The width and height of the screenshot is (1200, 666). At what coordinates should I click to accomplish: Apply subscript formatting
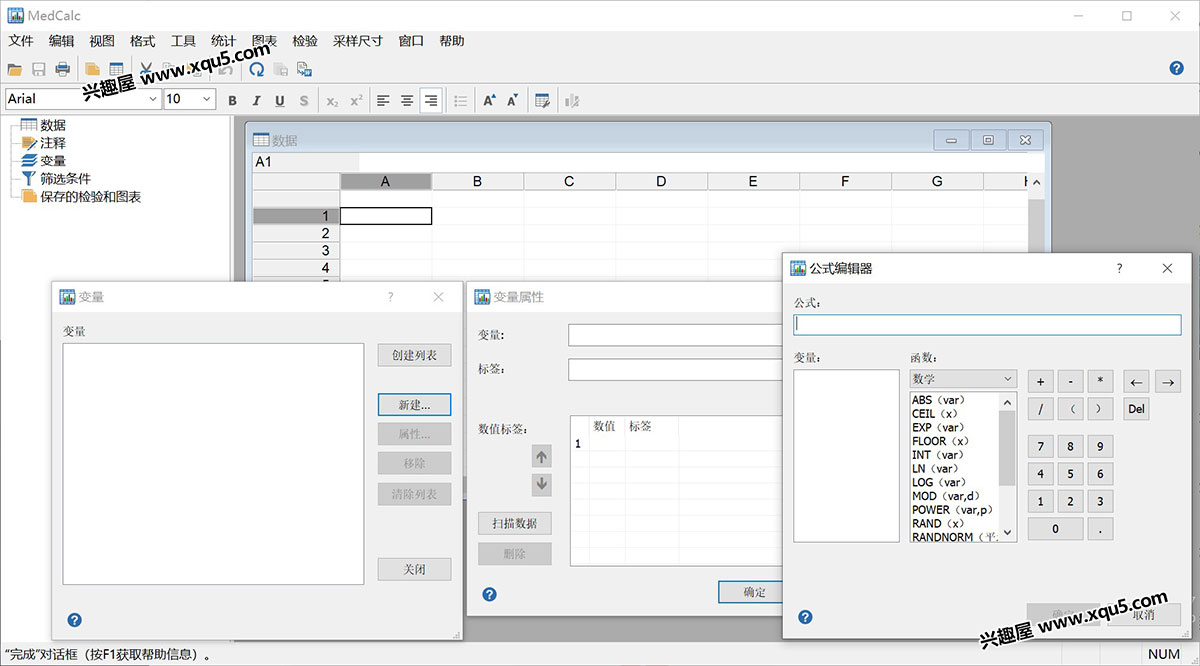click(x=333, y=100)
